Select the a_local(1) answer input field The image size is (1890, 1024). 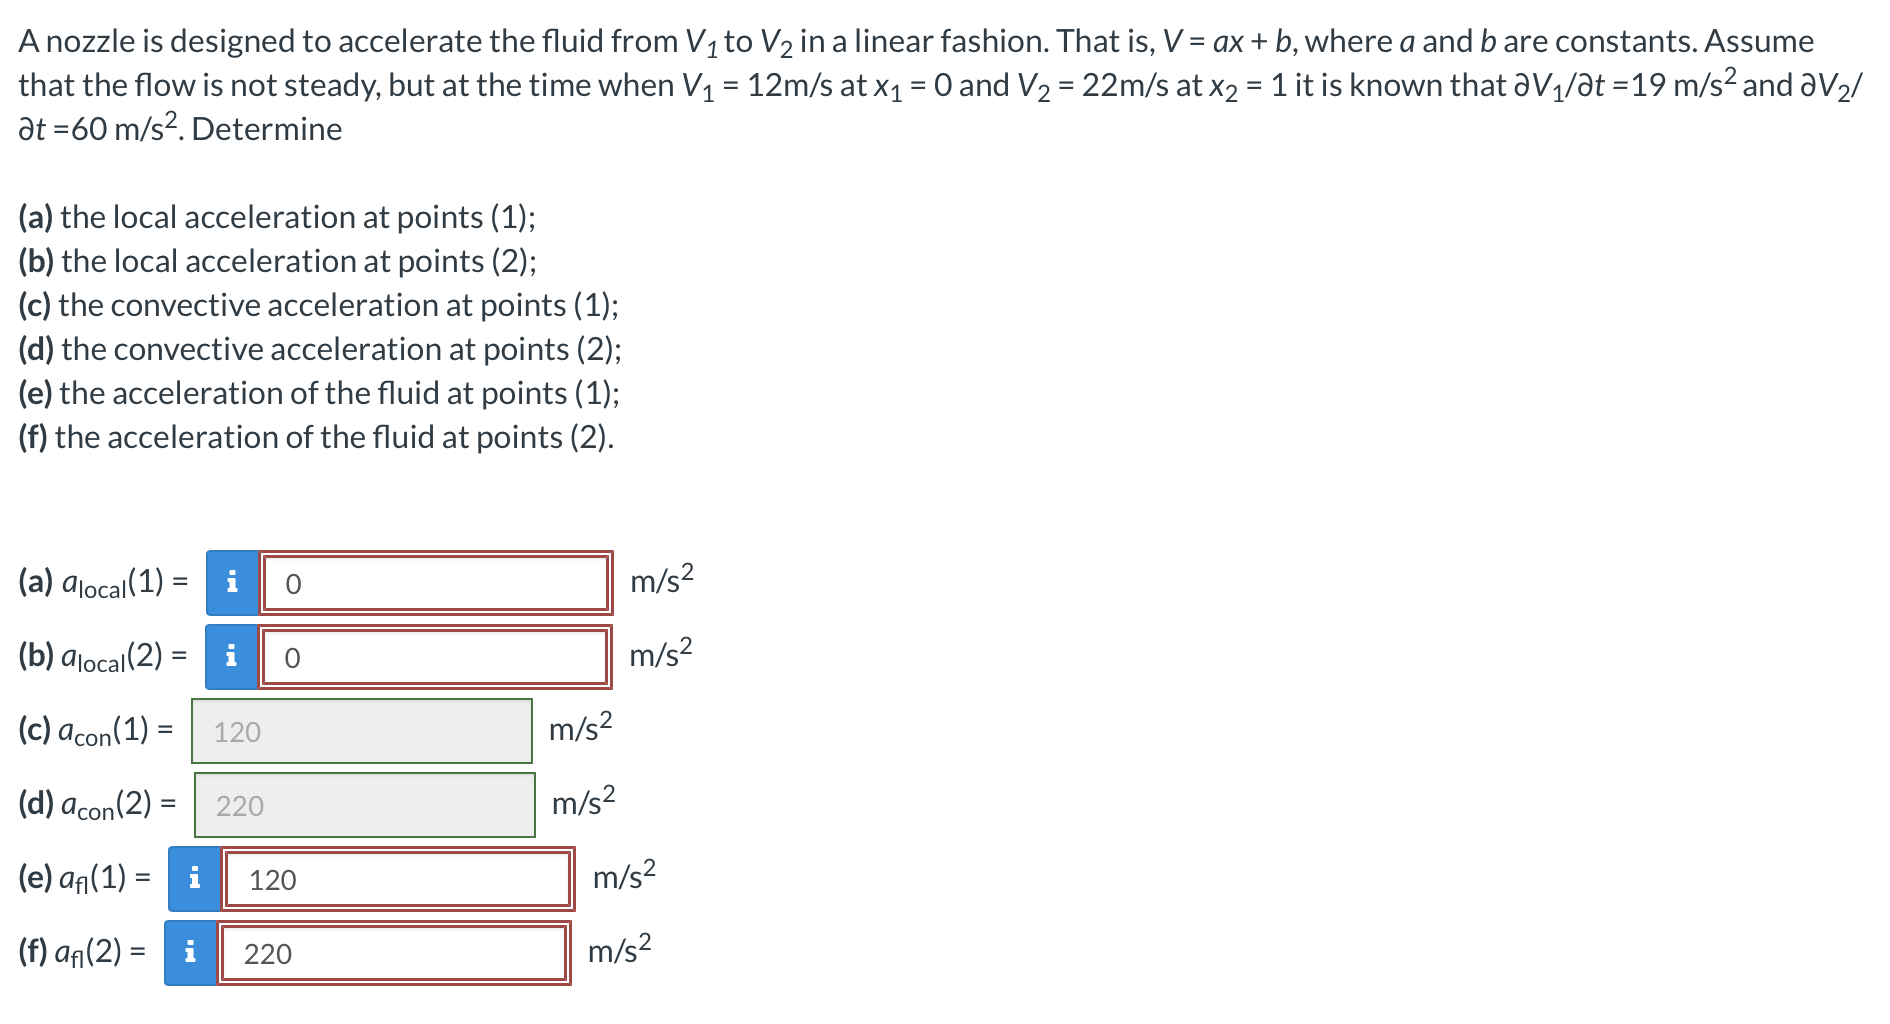[436, 583]
